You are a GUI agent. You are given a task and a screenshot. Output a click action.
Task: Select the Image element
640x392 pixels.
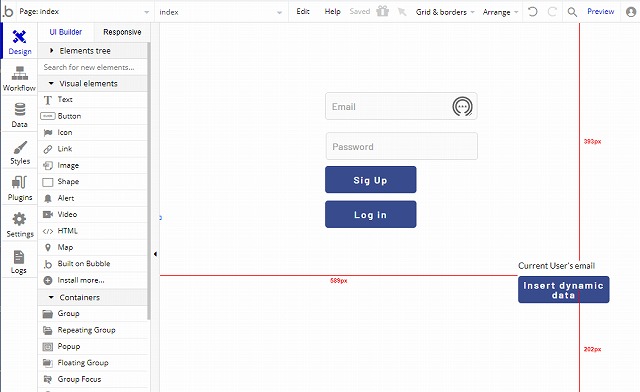93,165
